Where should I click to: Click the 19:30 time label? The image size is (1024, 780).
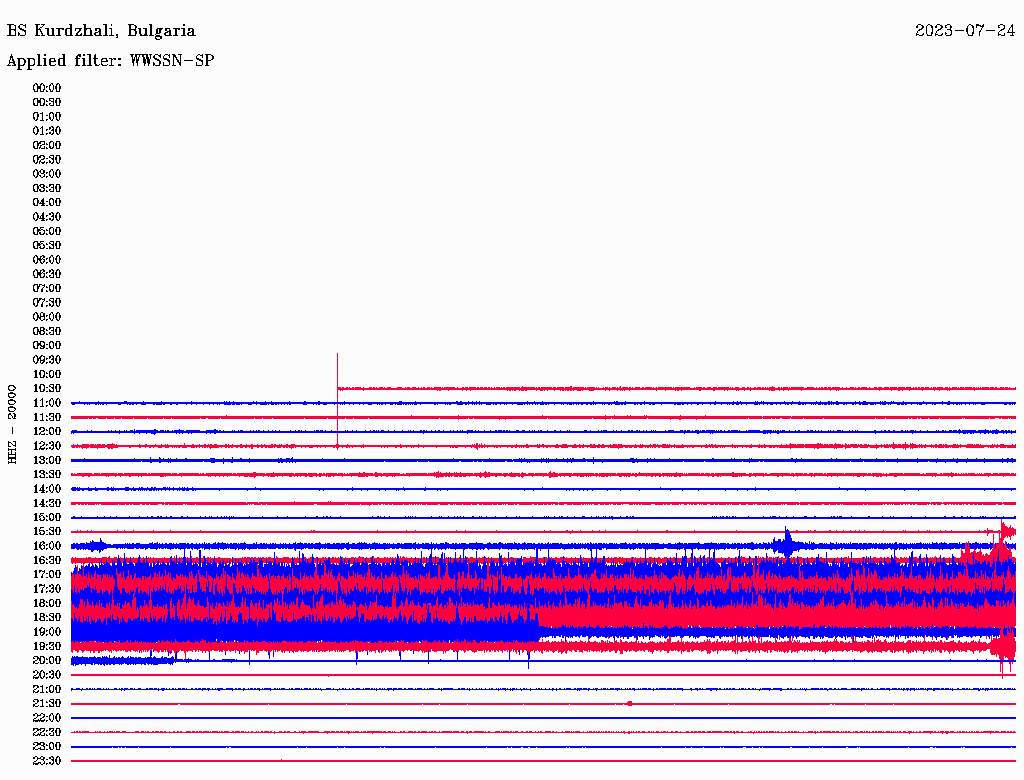click(x=47, y=646)
